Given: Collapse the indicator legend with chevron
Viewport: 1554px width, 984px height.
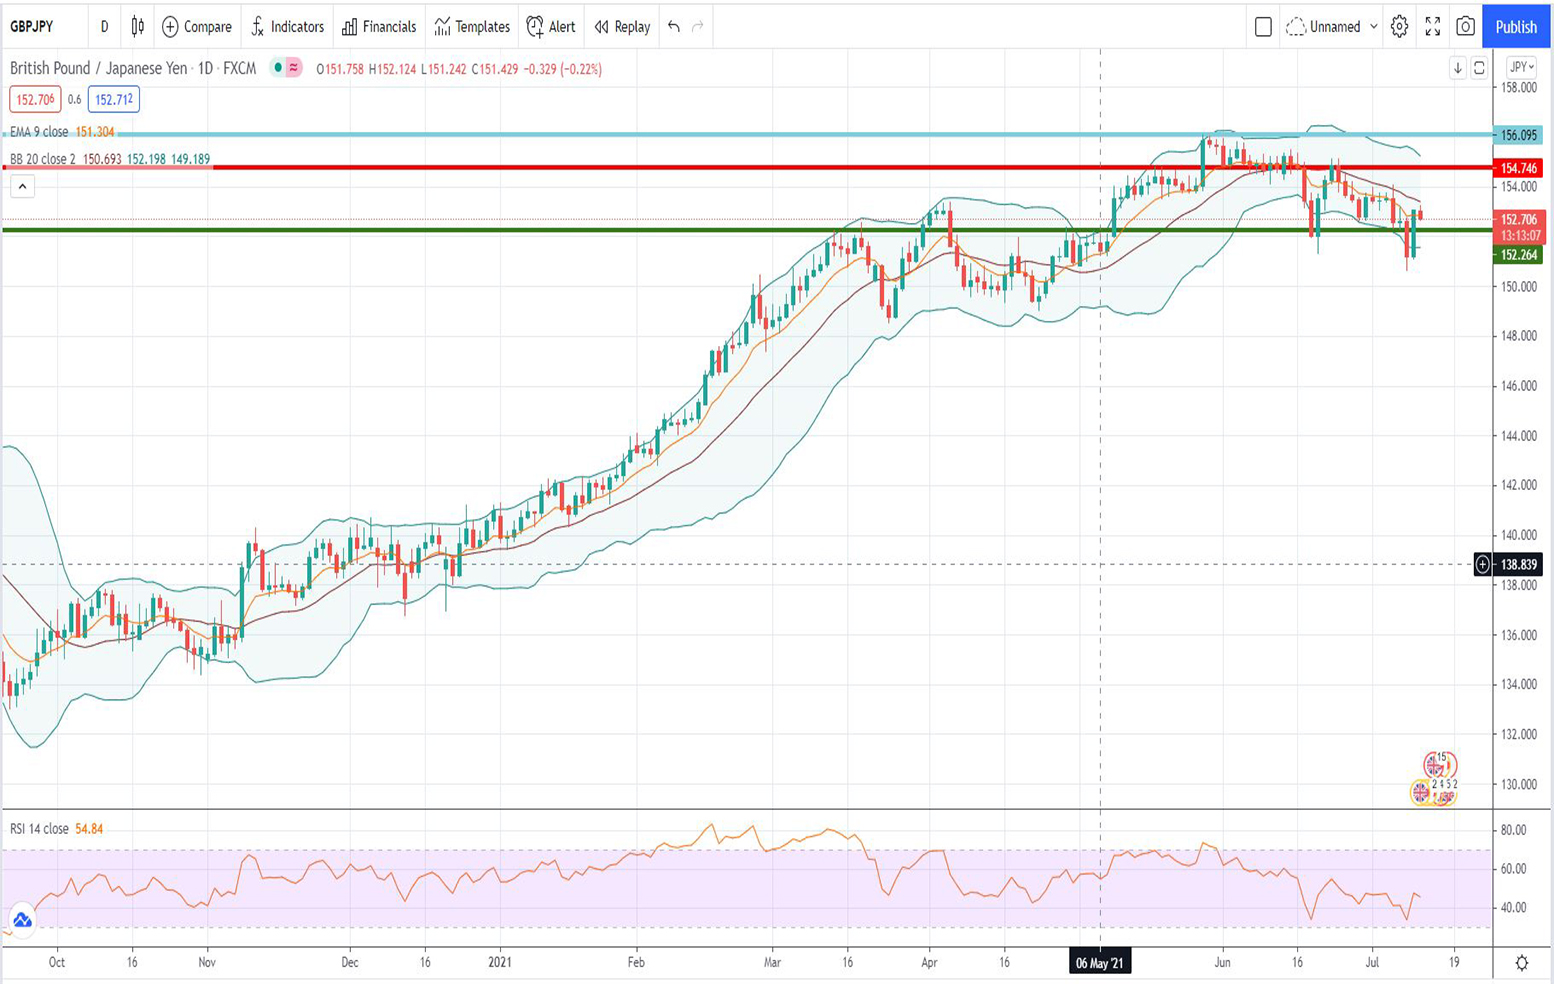Looking at the screenshot, I should (22, 186).
